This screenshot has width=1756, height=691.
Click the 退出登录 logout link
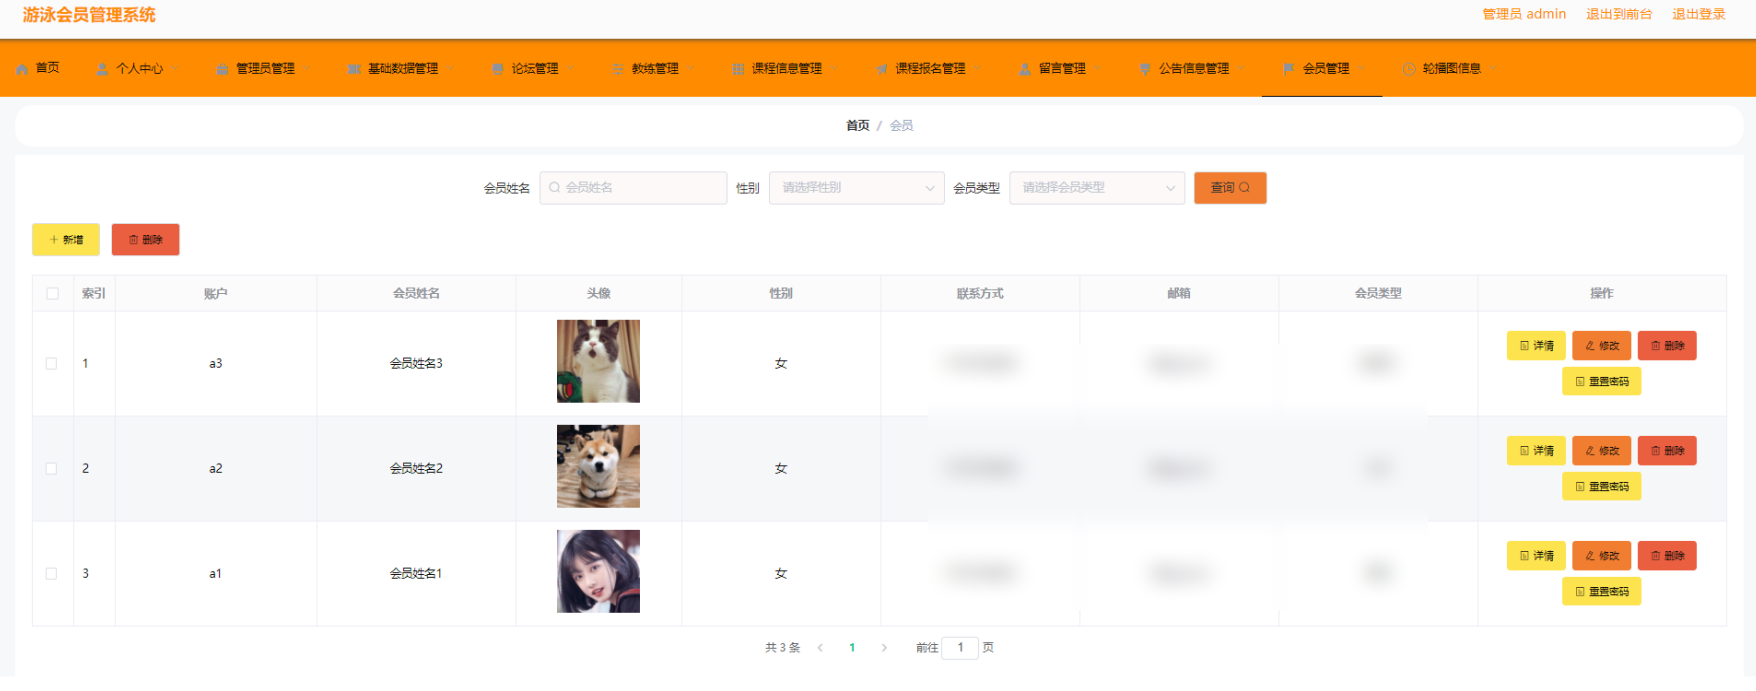click(1699, 14)
